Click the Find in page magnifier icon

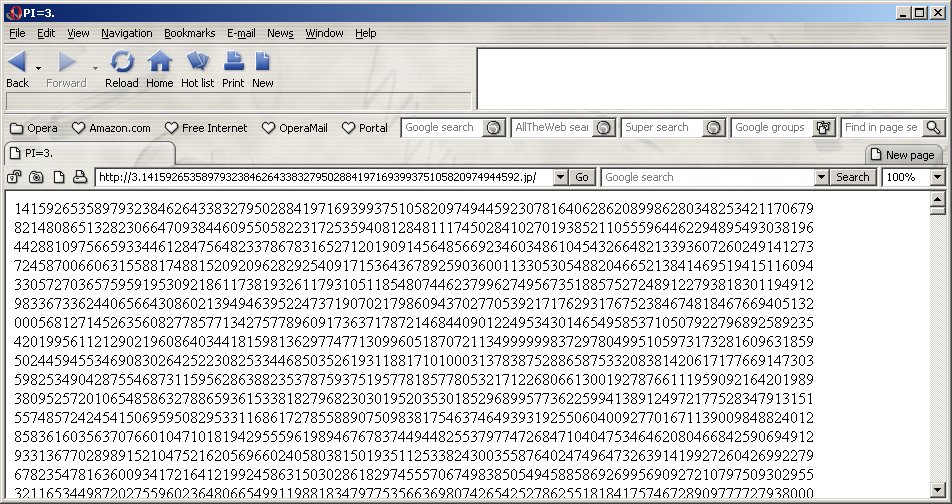[934, 128]
